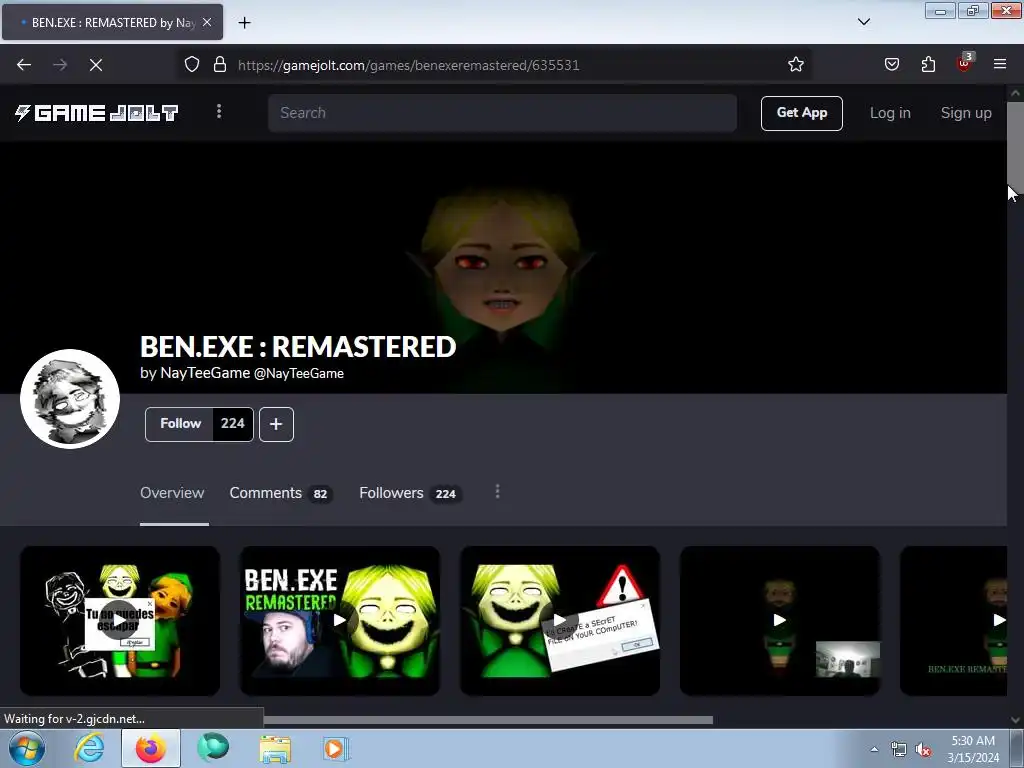Viewport: 1024px width, 768px height.
Task: Launch Internet Explorer from taskbar
Action: click(x=89, y=748)
